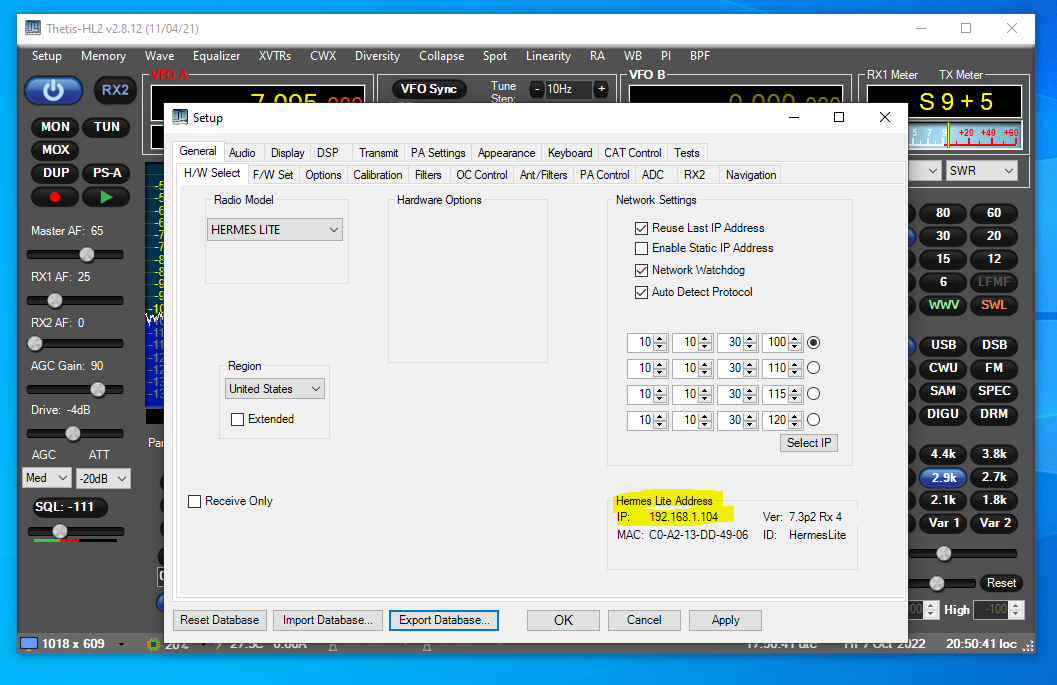This screenshot has width=1057, height=685.
Task: Click the Select IP button
Action: pos(809,443)
